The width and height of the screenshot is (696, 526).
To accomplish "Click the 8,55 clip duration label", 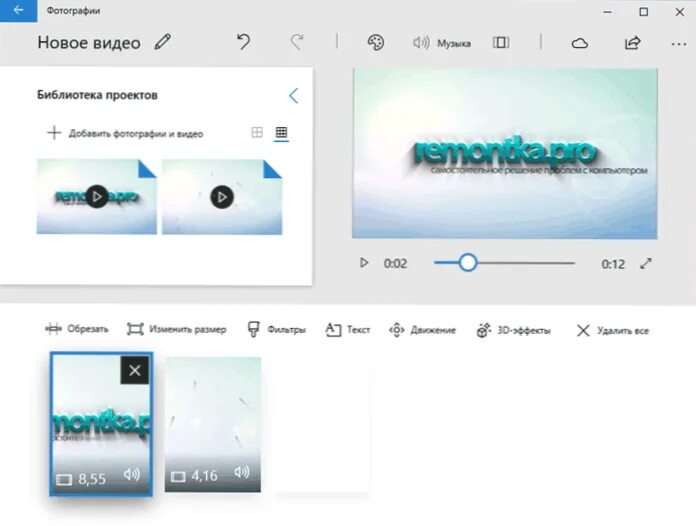I will pos(92,479).
